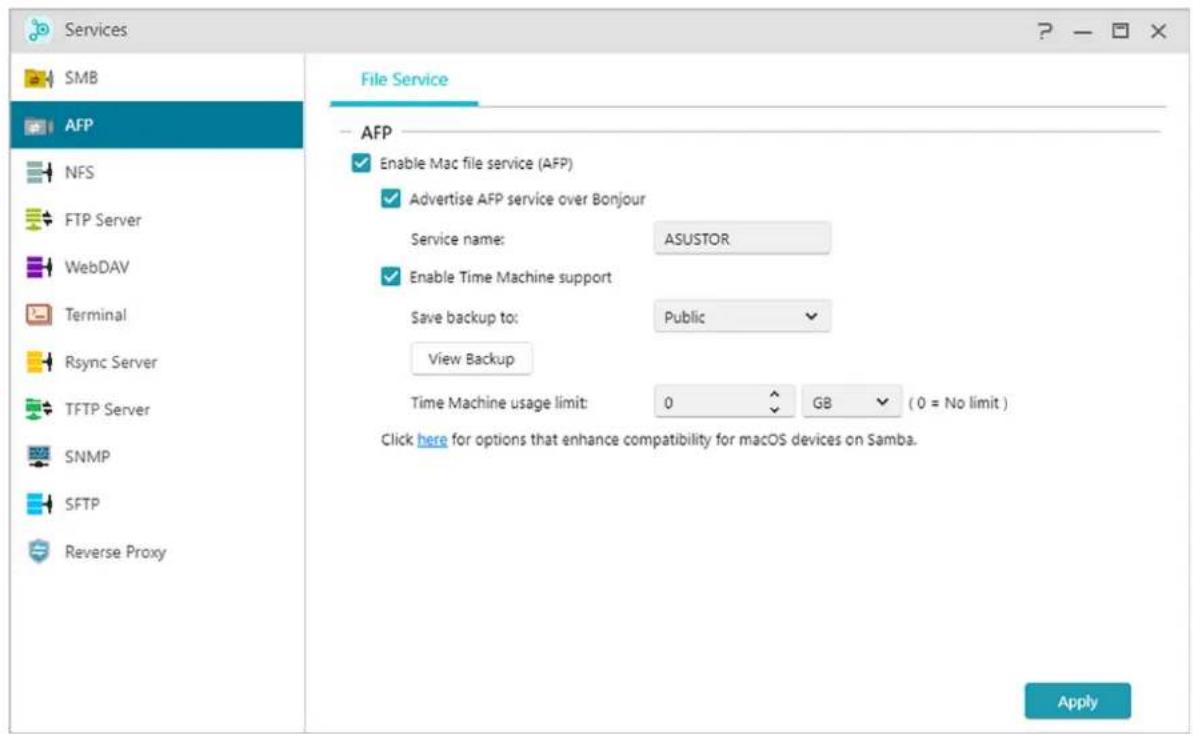Open the Save backup to dropdown
Screen dimensions: 1193x734
click(x=742, y=316)
